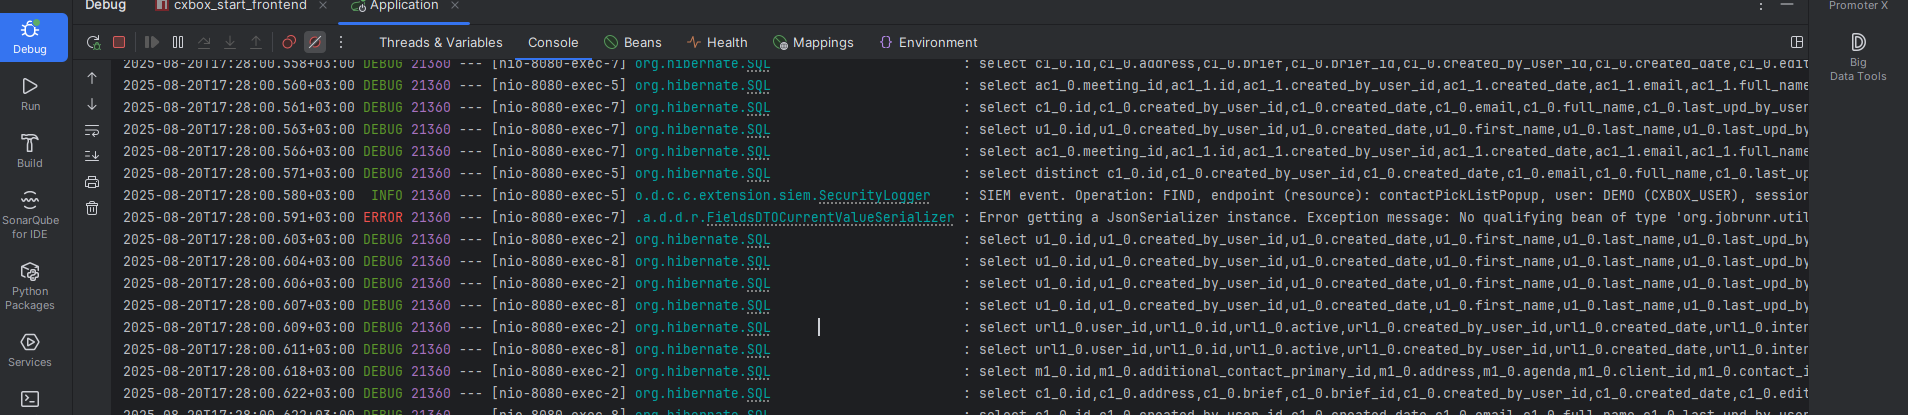Open more debugger actions menu

point(341,42)
